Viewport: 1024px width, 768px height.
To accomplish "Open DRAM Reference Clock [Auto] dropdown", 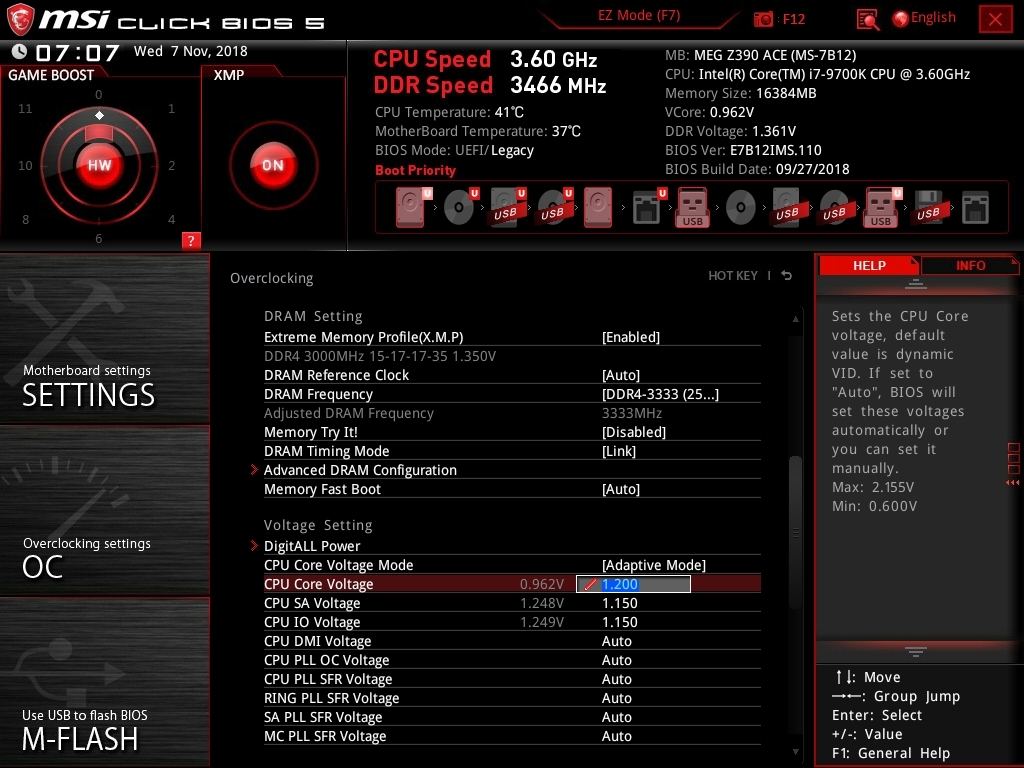I will click(620, 375).
